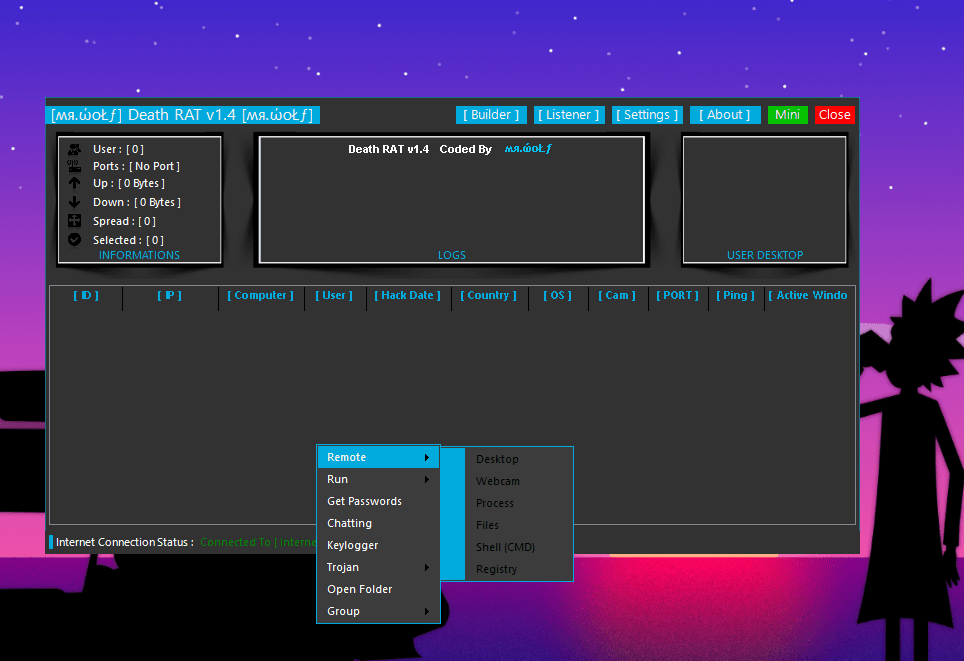964x661 pixels.
Task: Expand the Run submenu arrow
Action: 427,480
